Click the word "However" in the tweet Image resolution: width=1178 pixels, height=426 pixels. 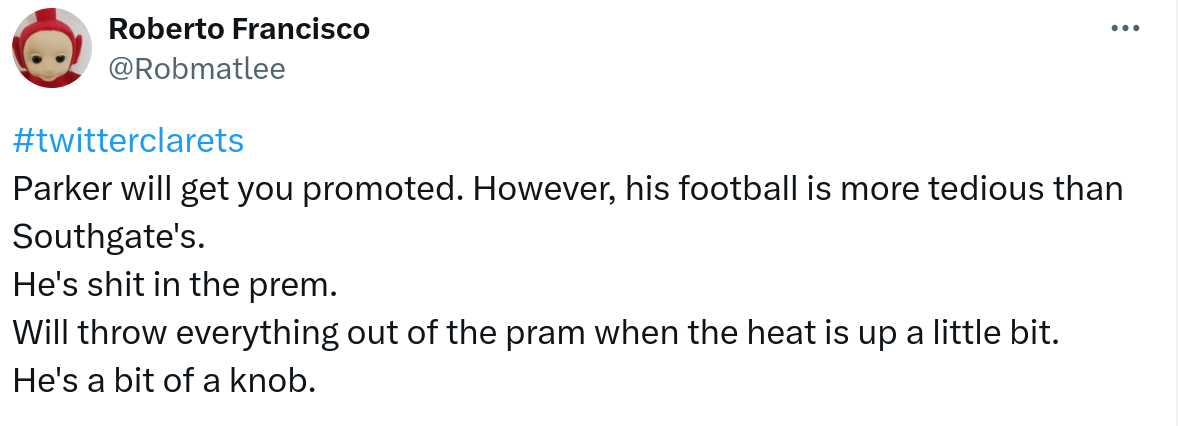tap(541, 189)
